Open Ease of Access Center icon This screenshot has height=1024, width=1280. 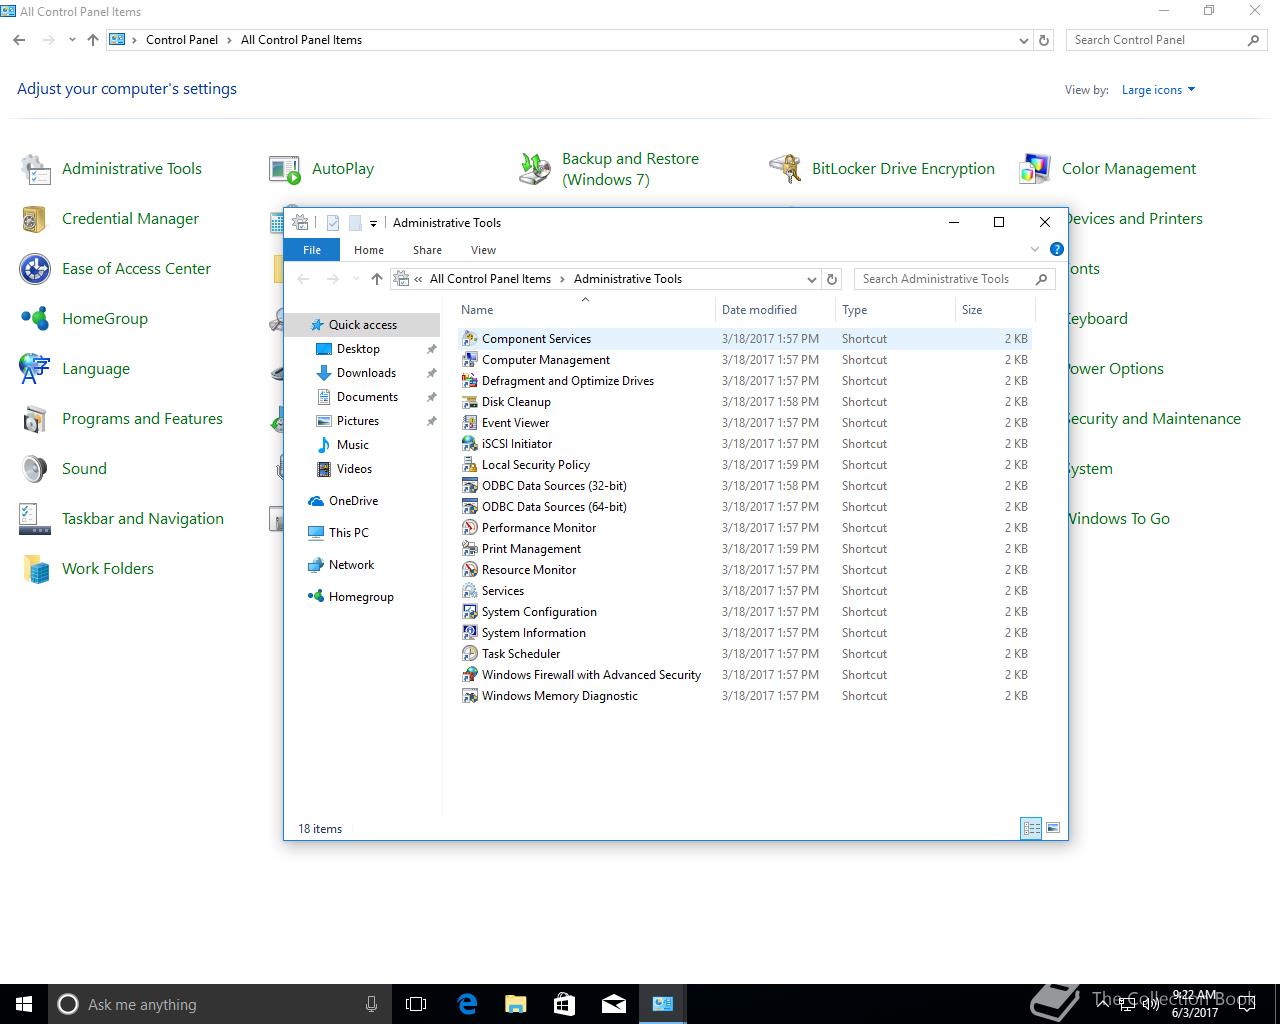(x=36, y=269)
